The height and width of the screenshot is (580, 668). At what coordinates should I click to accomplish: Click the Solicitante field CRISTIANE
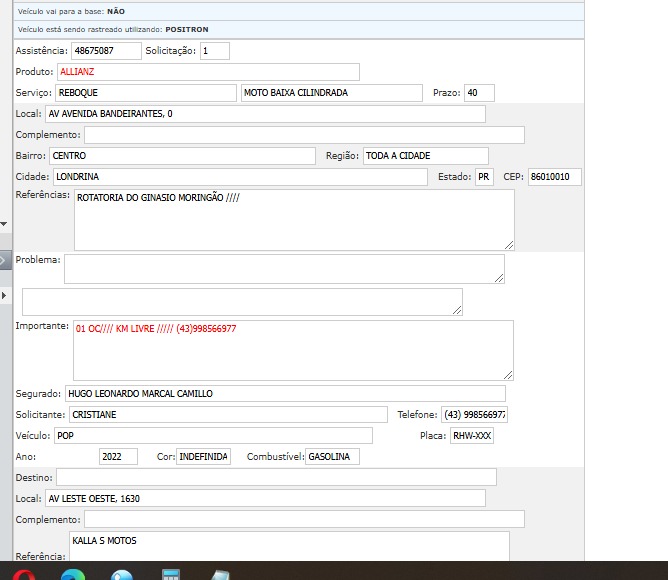pyautogui.click(x=228, y=414)
